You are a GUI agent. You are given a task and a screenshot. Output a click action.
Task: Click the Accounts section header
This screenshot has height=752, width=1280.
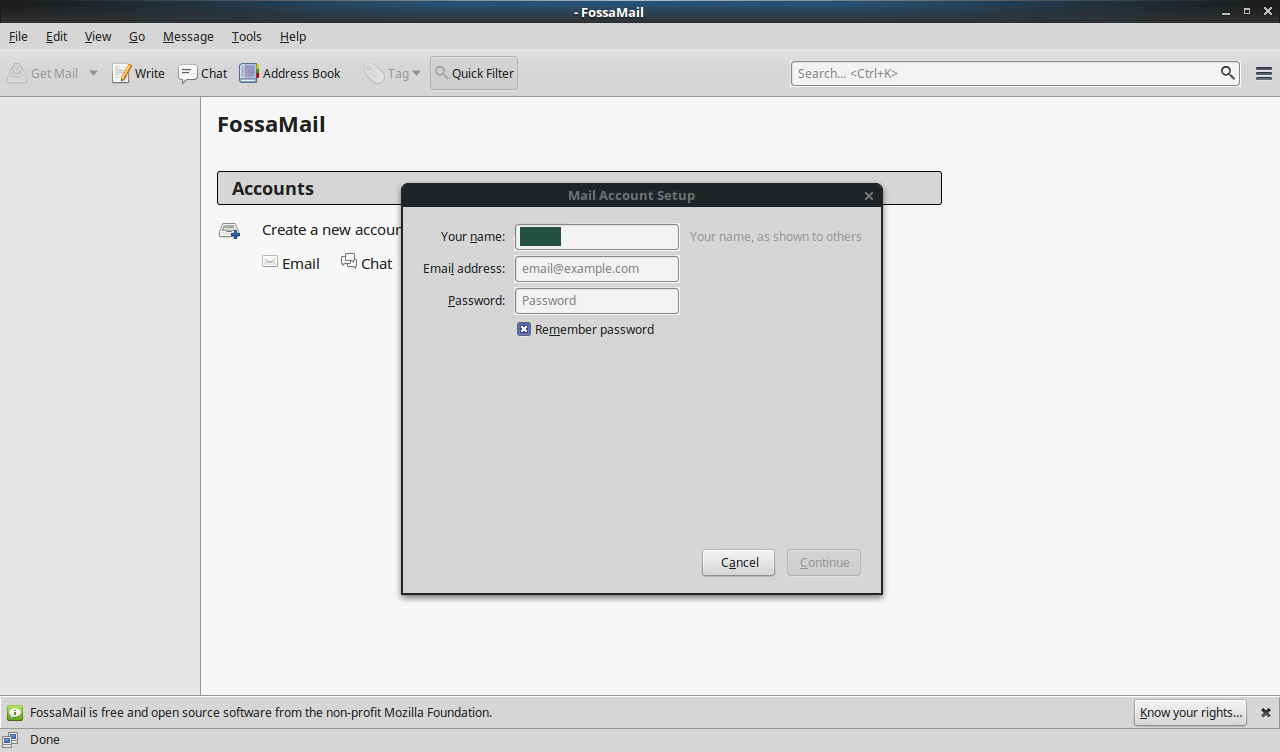point(579,188)
